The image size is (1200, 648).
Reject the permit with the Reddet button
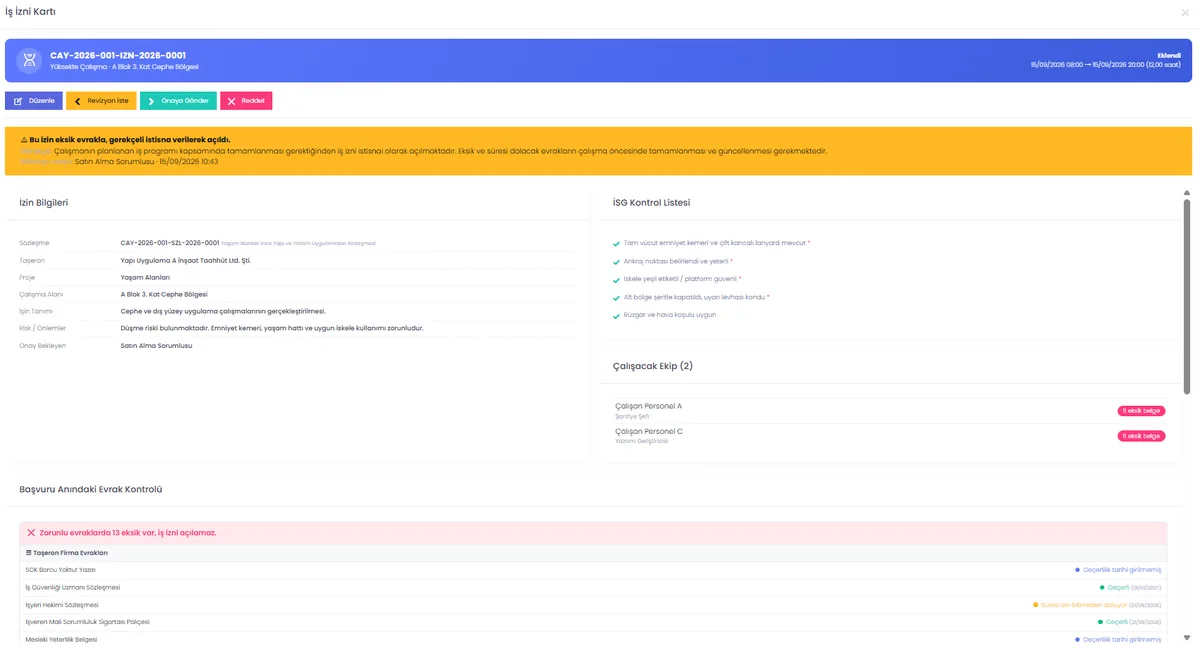246,101
